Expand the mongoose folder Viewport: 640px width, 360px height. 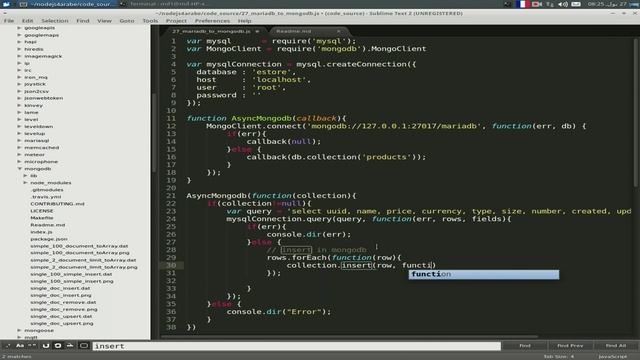[19, 330]
